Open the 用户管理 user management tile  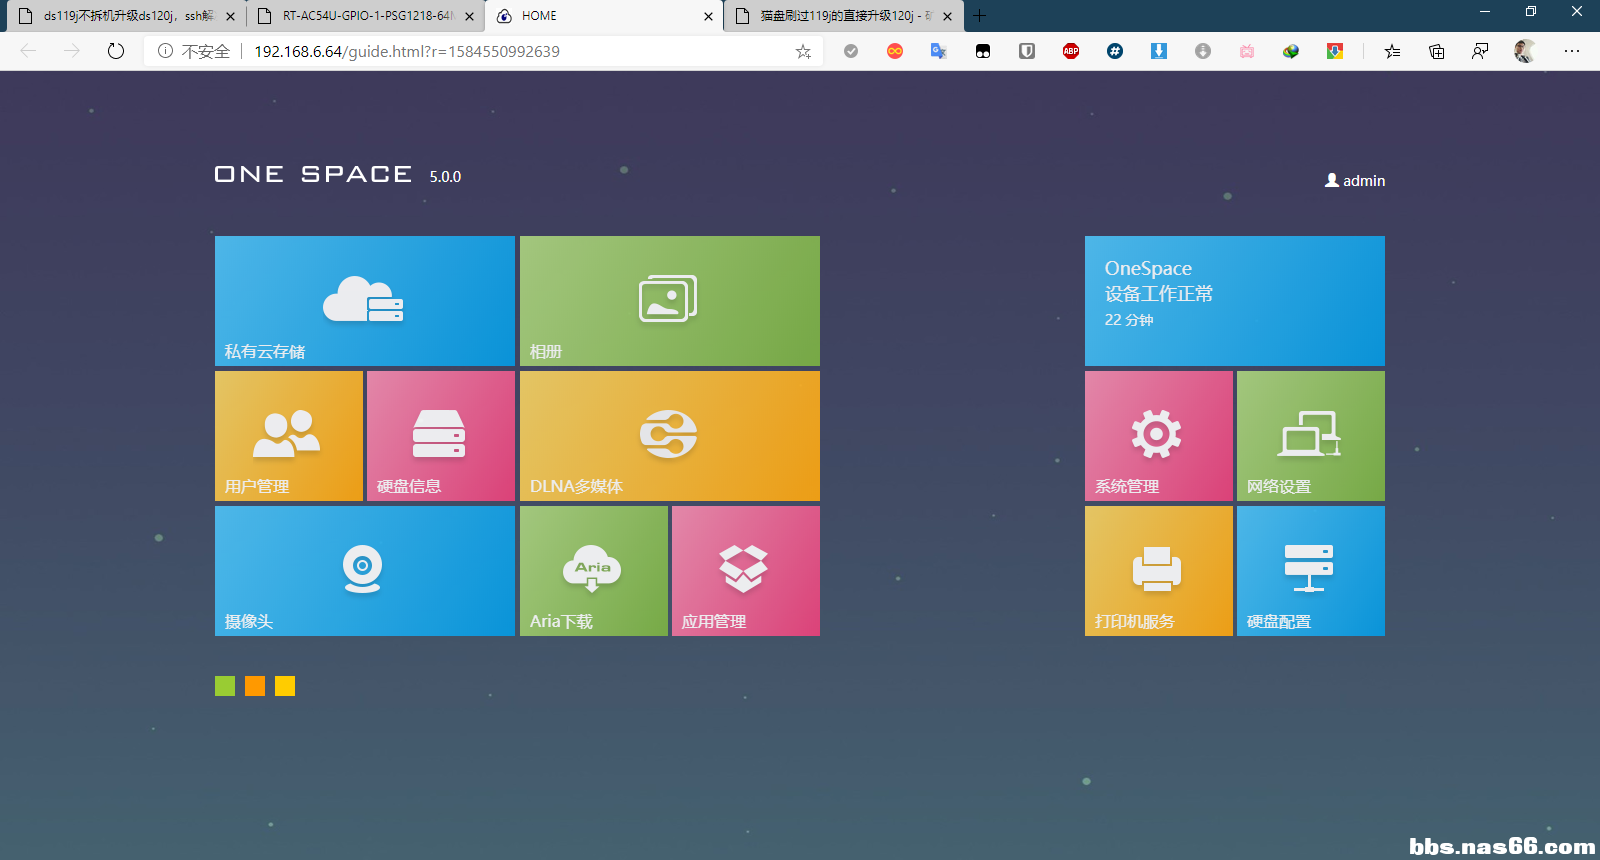(x=289, y=436)
